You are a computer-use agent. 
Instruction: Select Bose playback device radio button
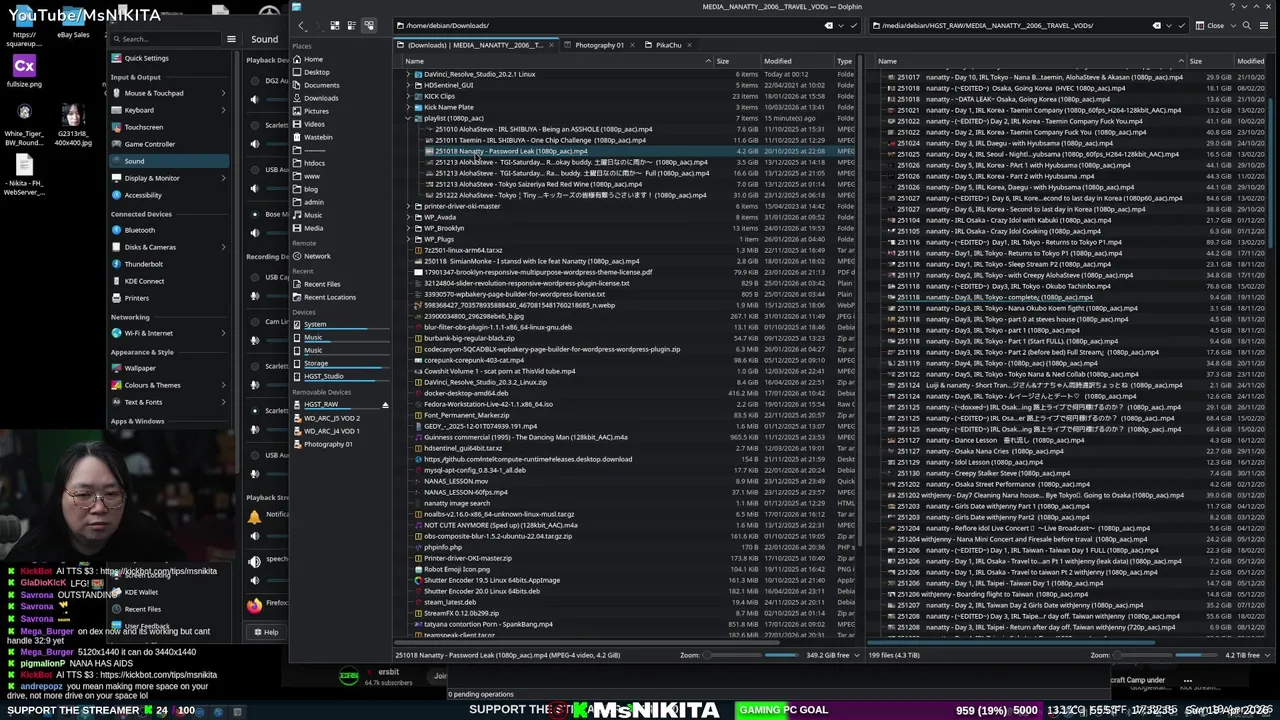pos(256,214)
